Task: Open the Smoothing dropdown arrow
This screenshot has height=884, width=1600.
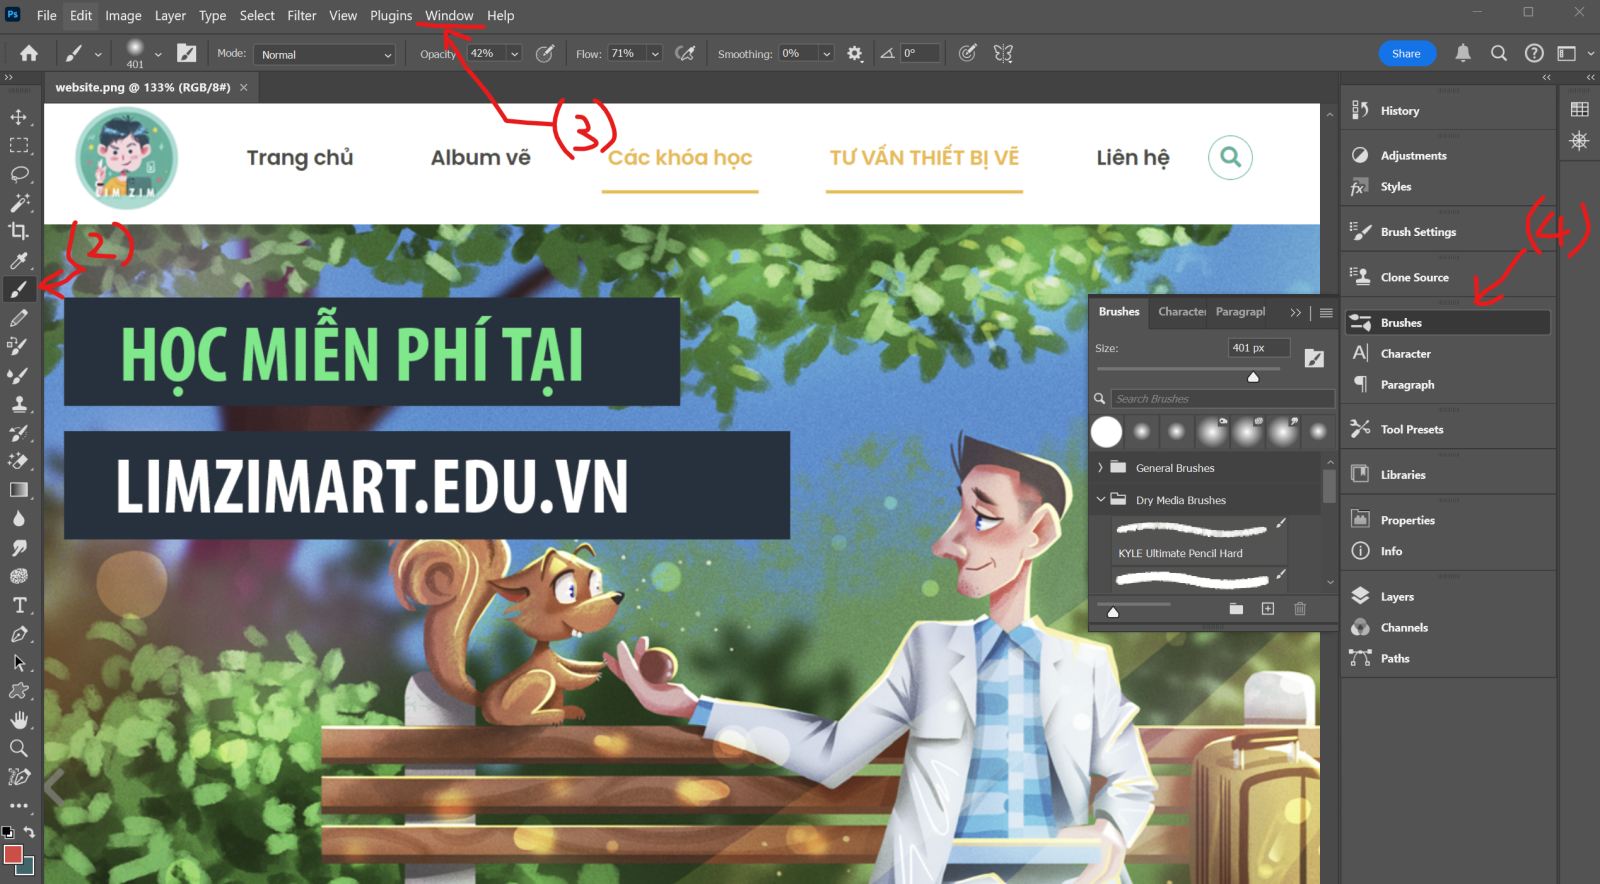Action: 826,54
